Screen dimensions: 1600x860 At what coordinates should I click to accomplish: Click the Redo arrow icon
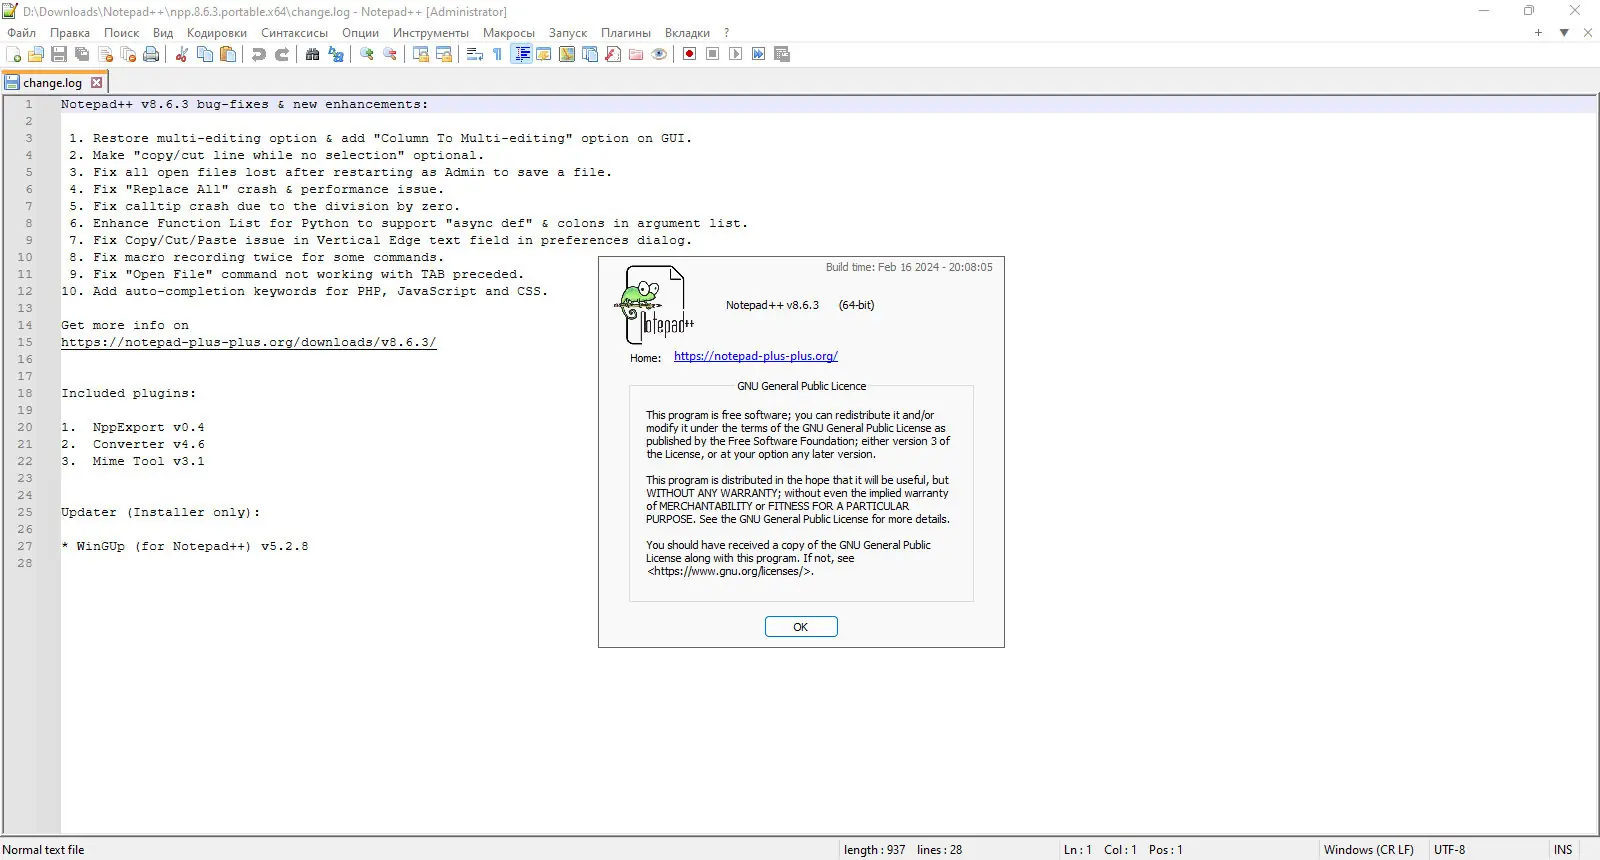(282, 54)
